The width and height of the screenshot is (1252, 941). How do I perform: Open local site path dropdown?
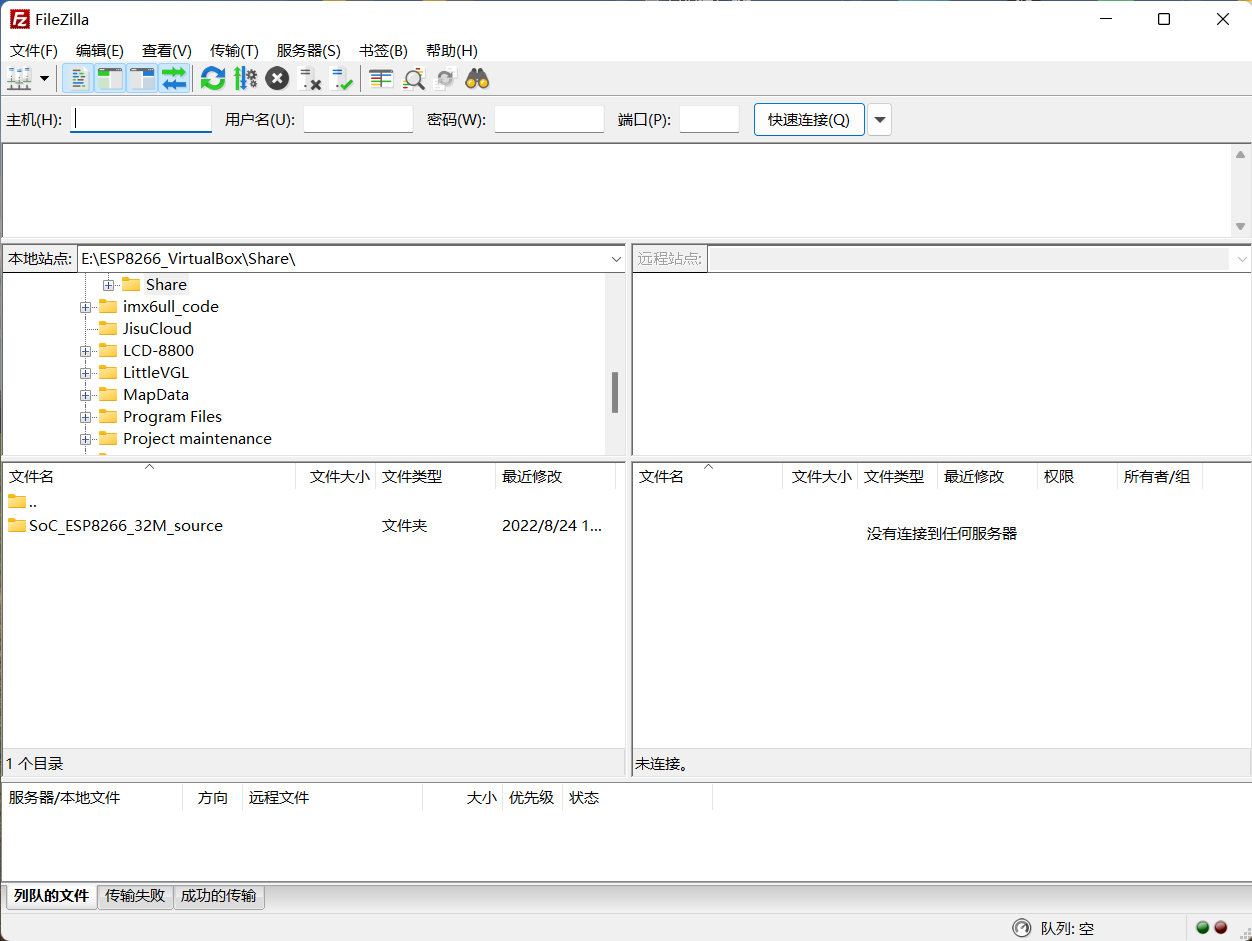(x=616, y=259)
